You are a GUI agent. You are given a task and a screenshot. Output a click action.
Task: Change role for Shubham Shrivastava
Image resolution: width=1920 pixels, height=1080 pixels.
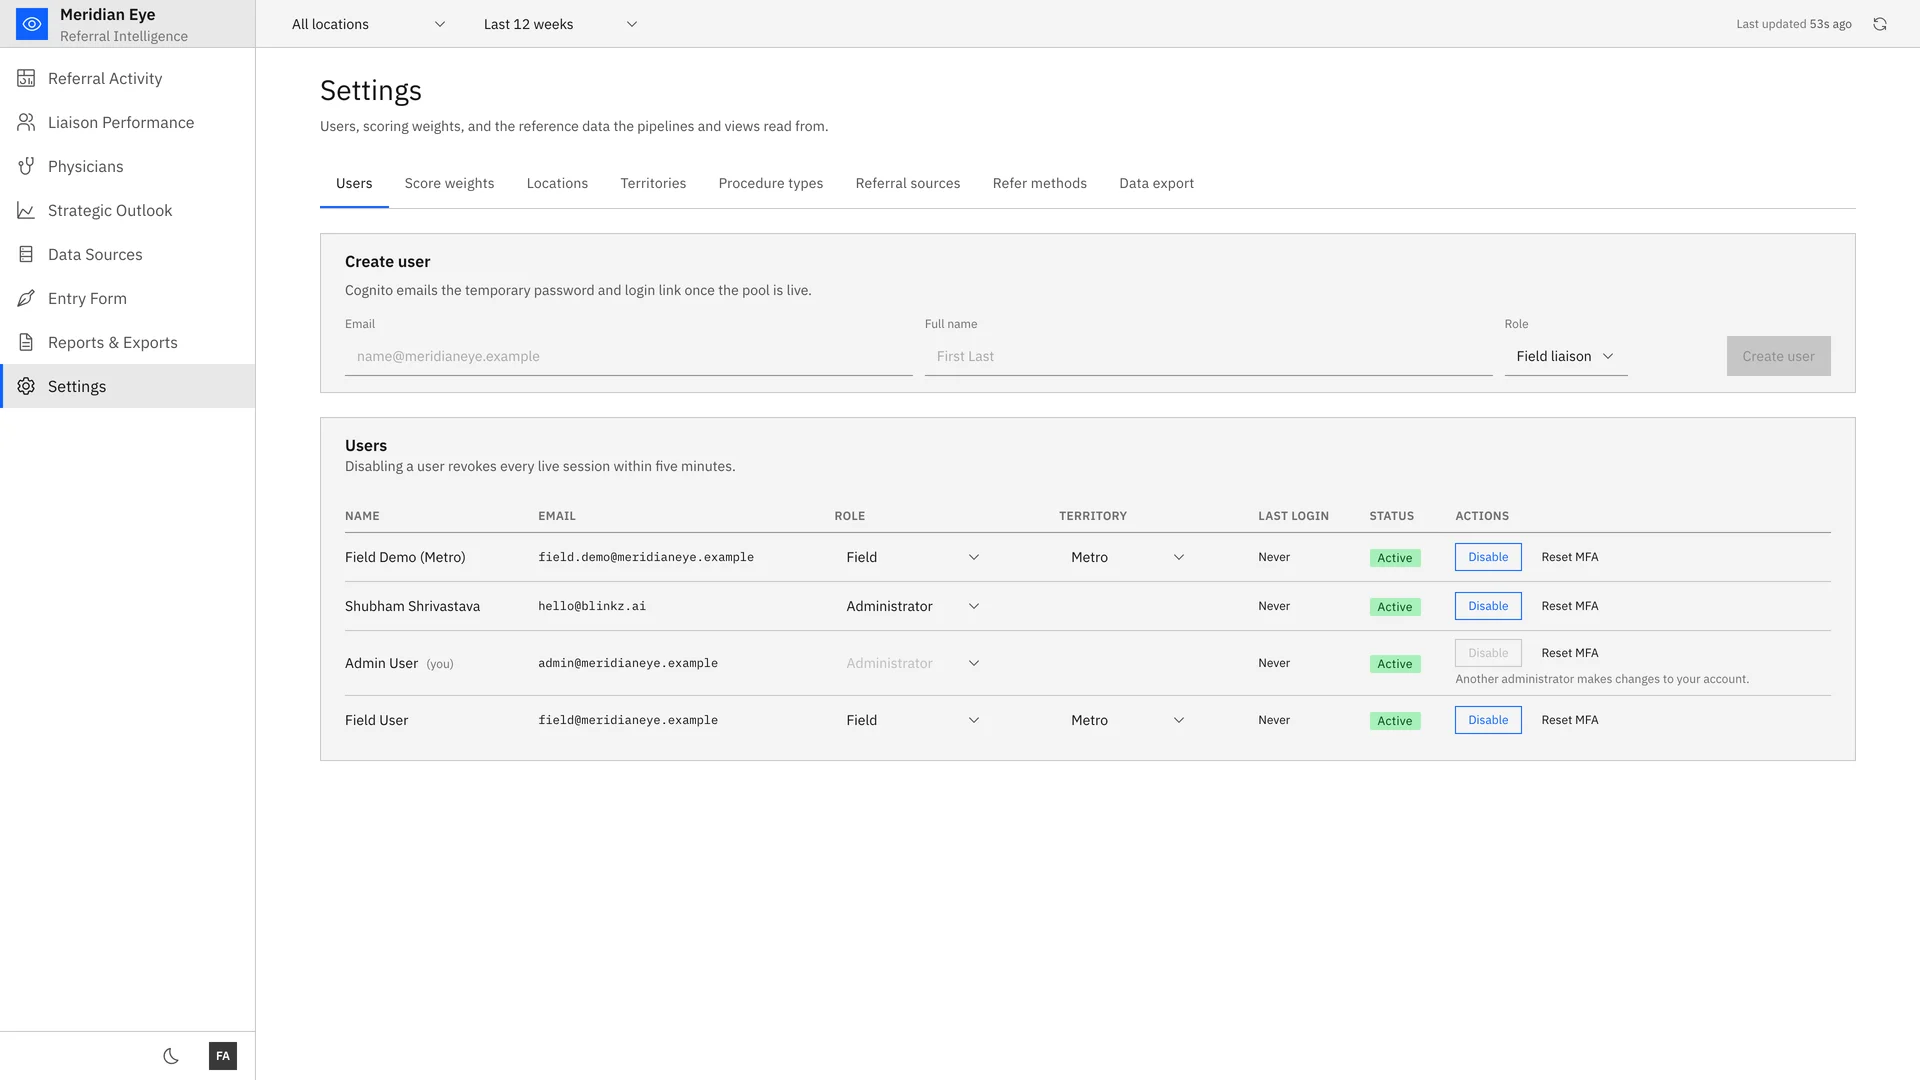[912, 606]
